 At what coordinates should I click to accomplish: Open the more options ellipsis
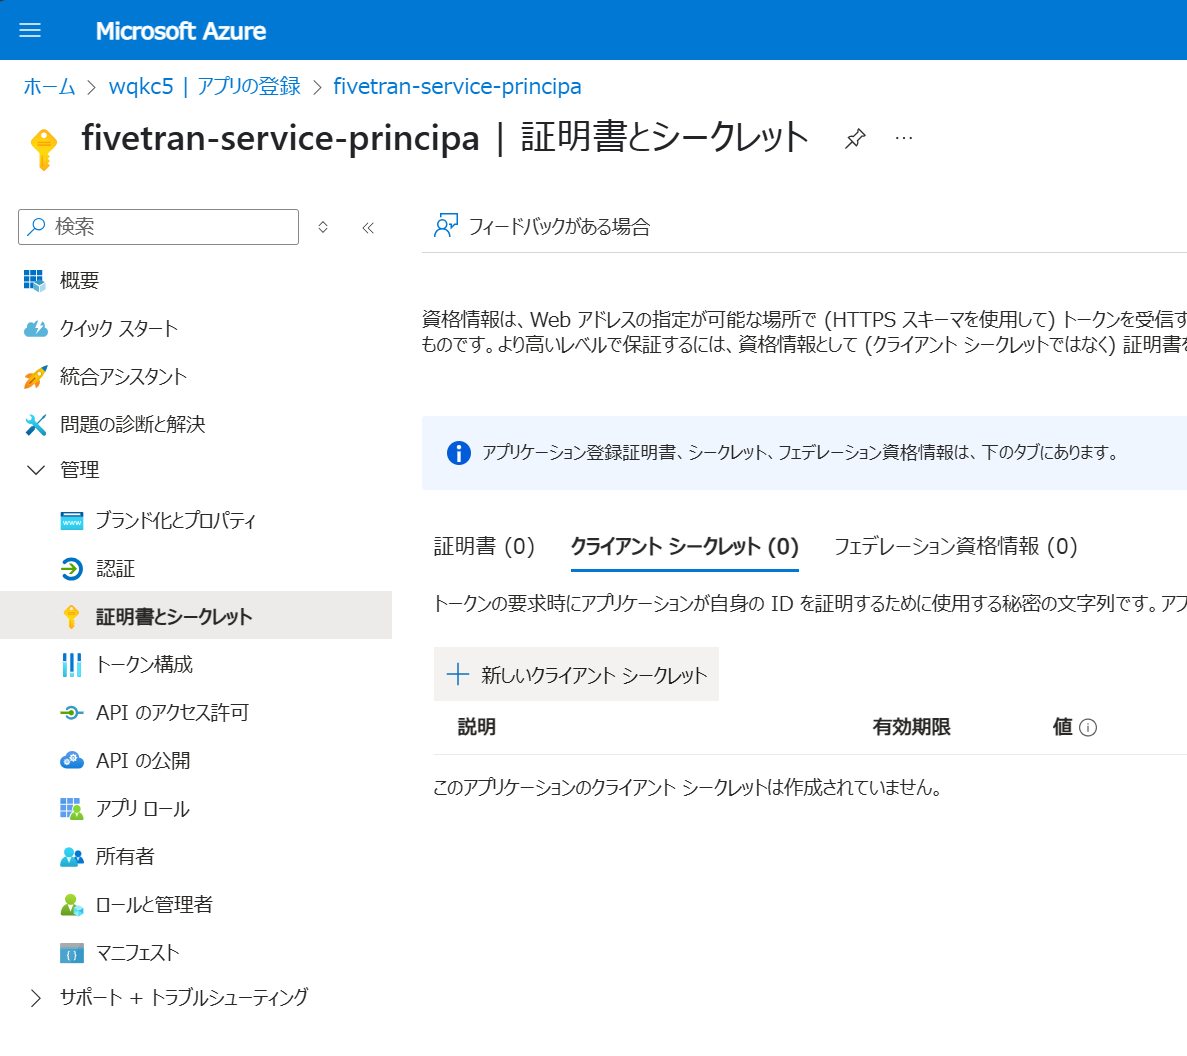coord(904,138)
